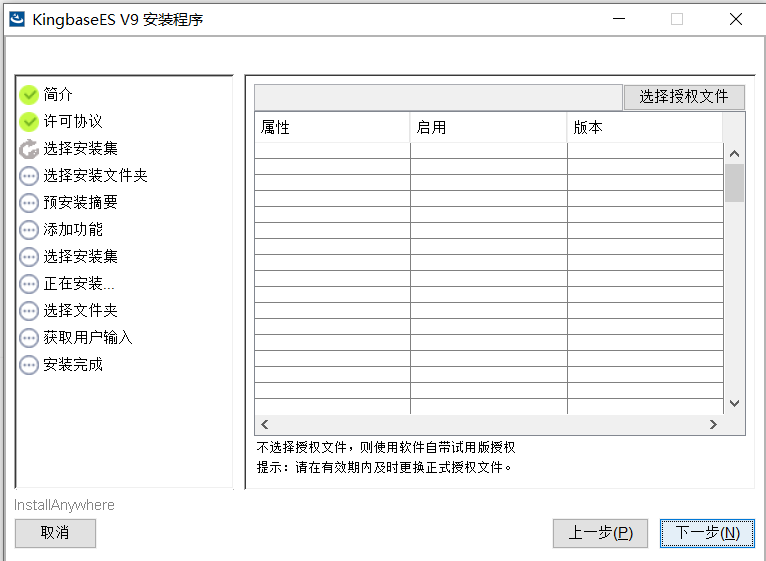766x561 pixels.
Task: Click the arrow icon beside the first 选择安装集
Action: (x=29, y=149)
